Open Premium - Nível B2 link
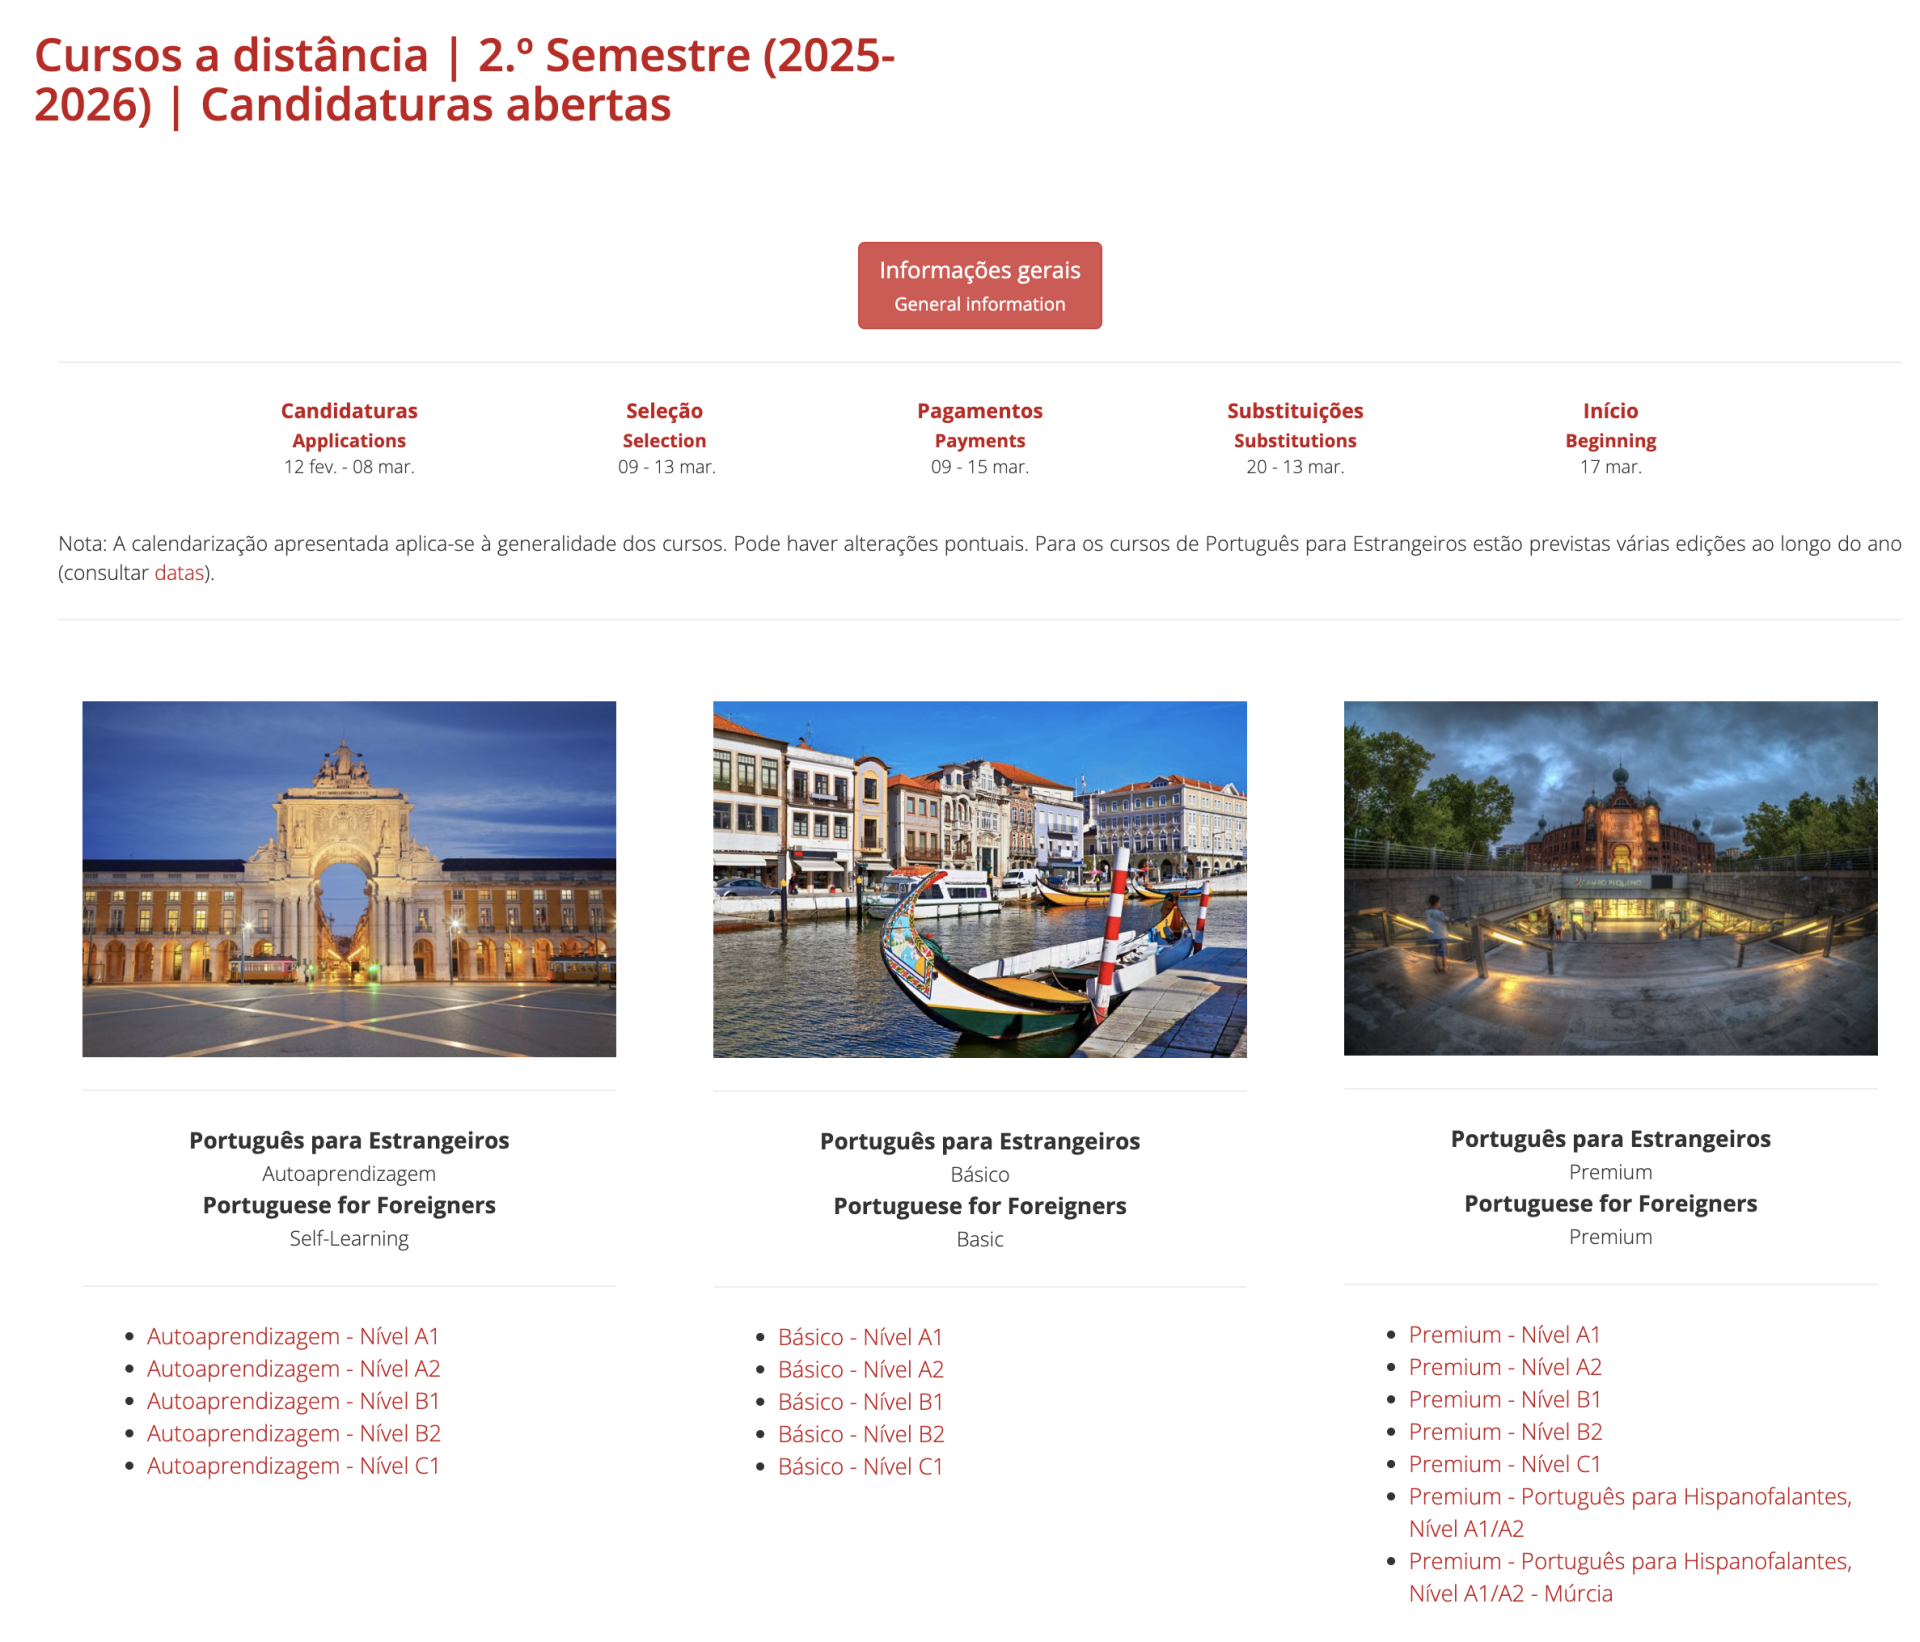 coord(1504,1431)
